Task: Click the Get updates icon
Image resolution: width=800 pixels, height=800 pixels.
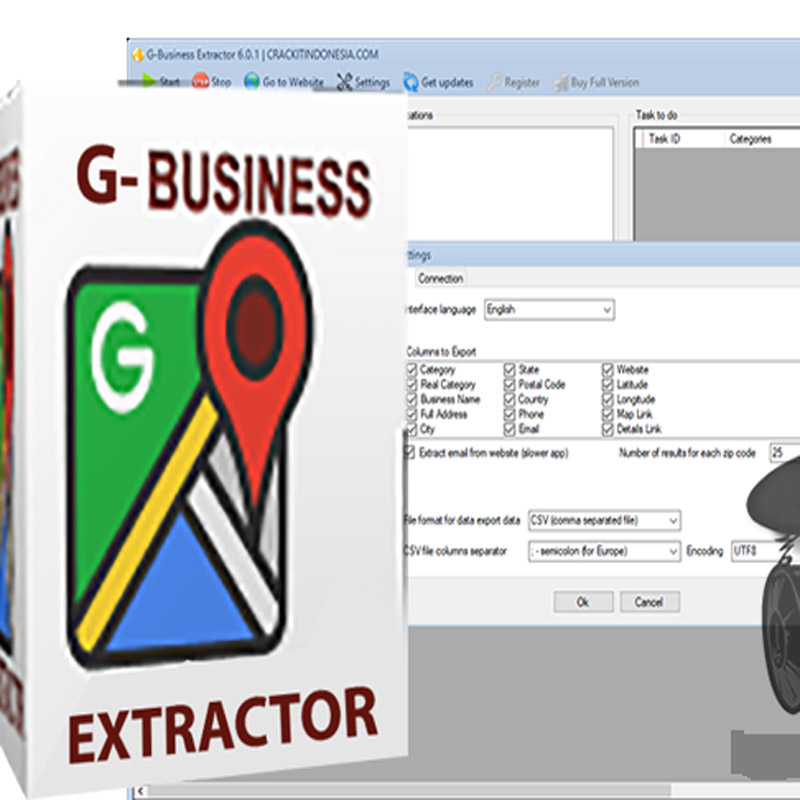Action: tap(410, 80)
